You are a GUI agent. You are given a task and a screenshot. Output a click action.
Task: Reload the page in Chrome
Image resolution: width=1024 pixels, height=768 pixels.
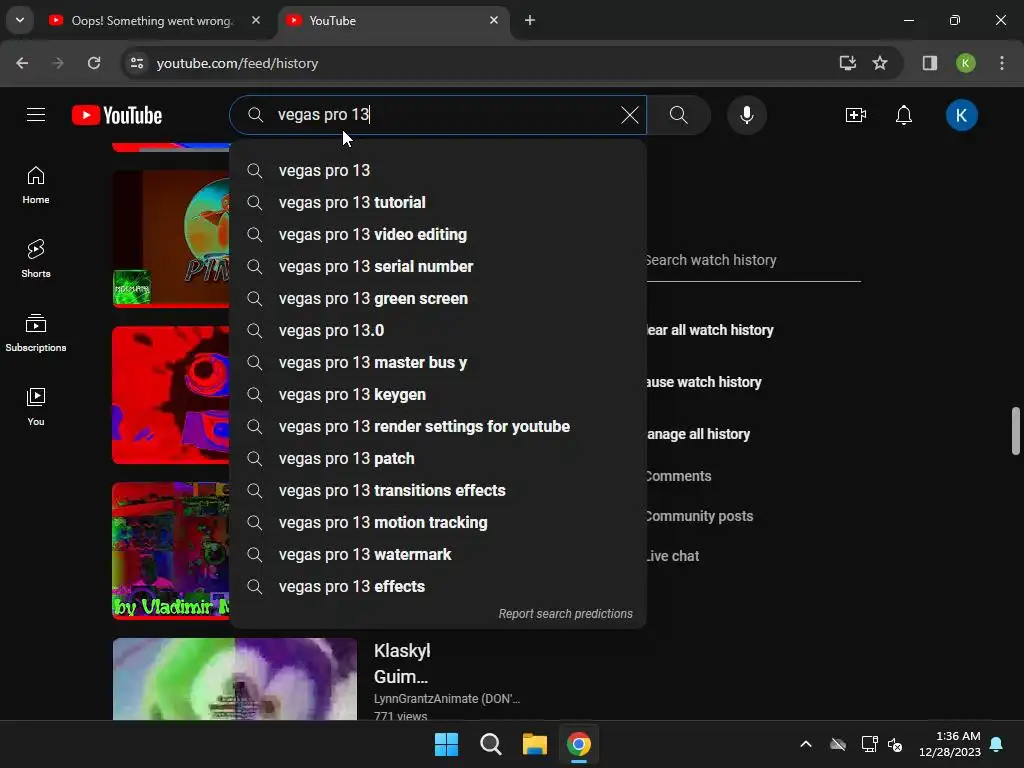[94, 63]
